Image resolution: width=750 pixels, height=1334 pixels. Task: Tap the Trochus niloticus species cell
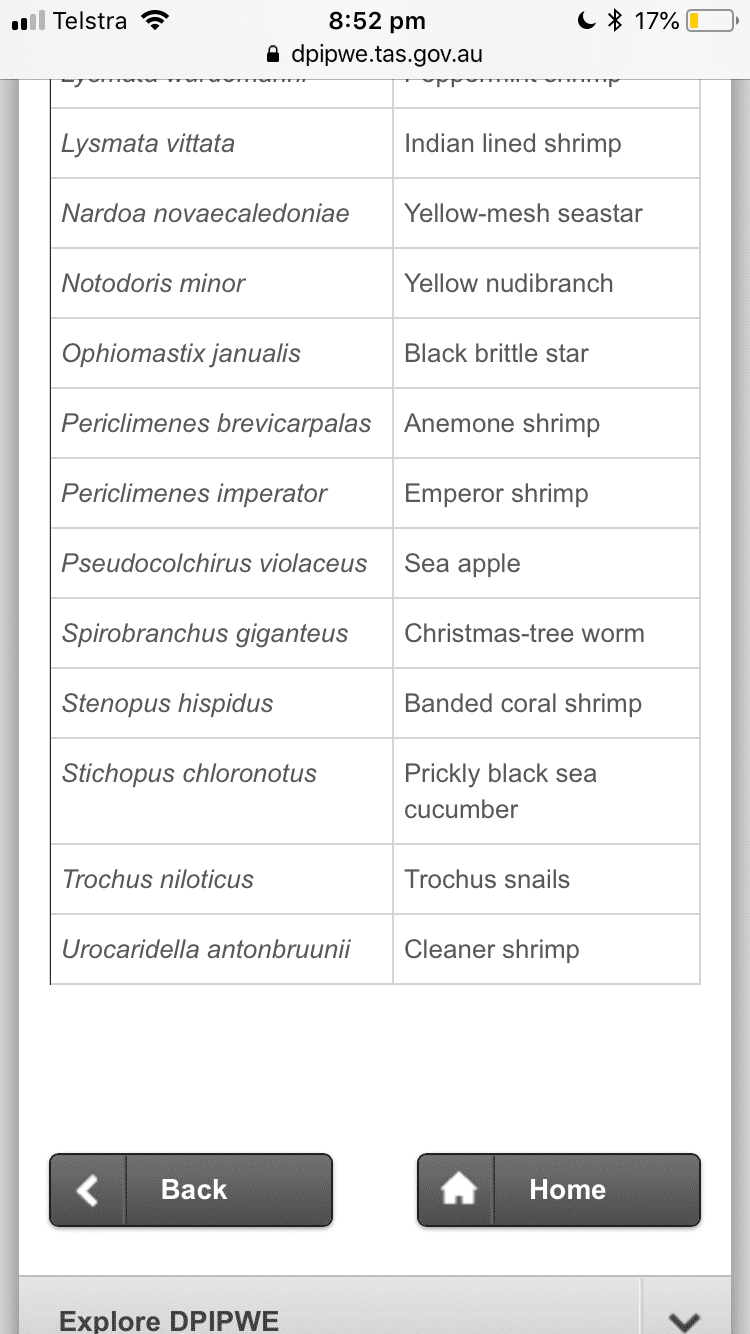[222, 879]
